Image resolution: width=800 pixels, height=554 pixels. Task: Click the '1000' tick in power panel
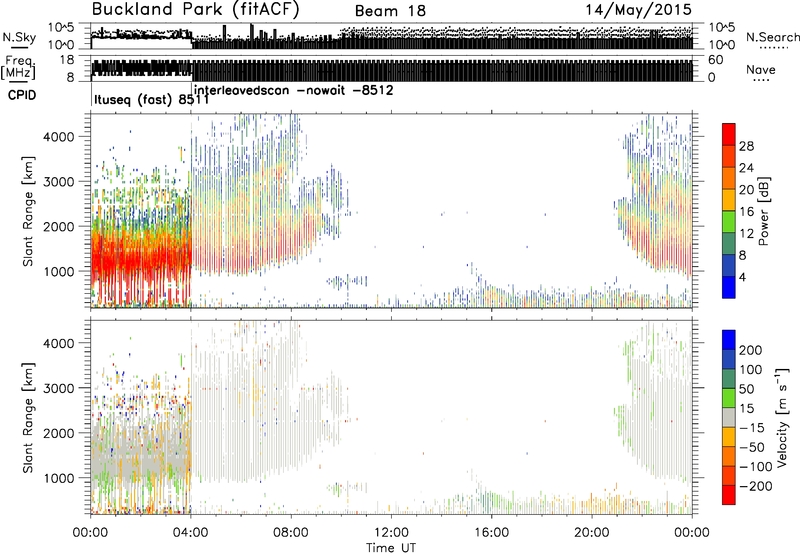pos(59,271)
